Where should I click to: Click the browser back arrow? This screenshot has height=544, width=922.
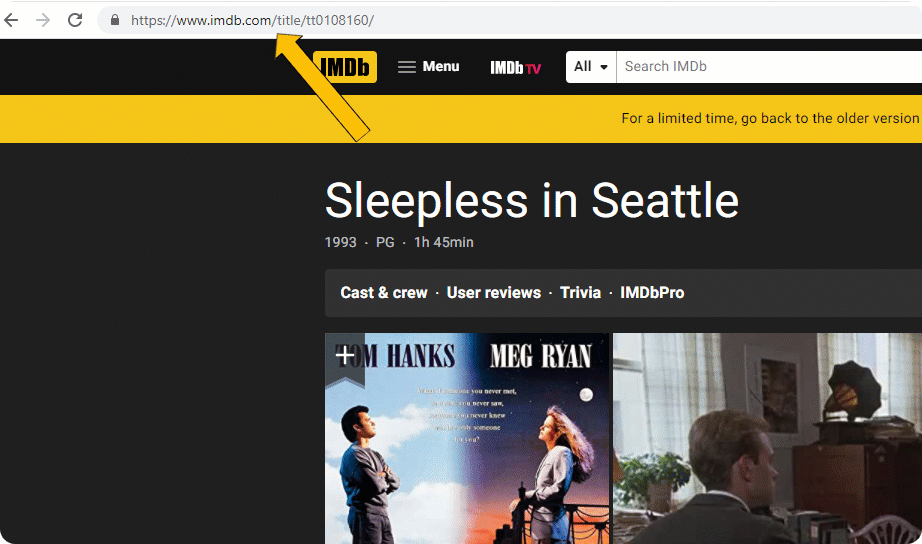coord(12,20)
